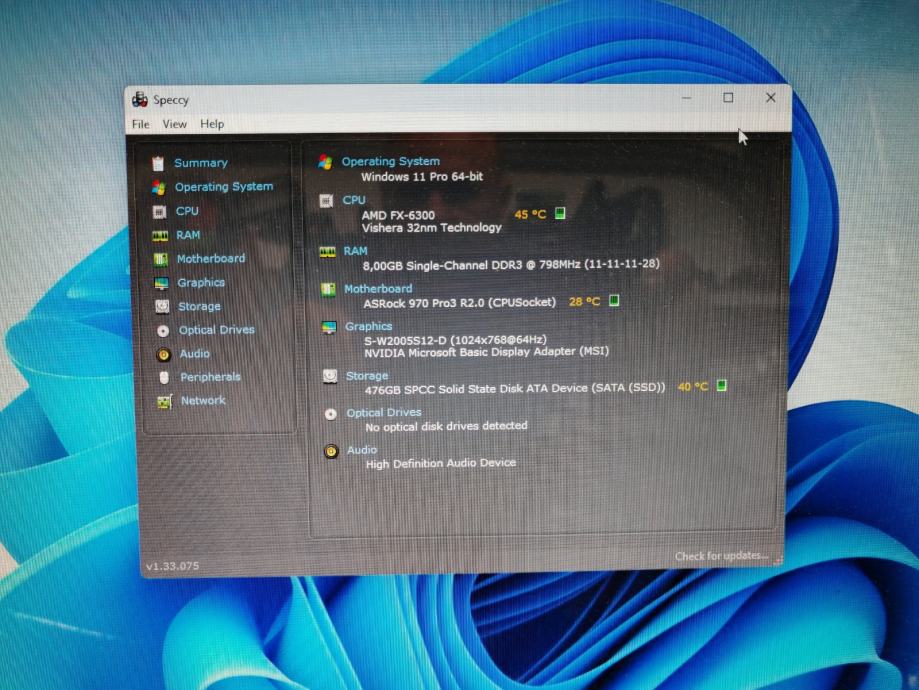Click Audio heading link in summary

(362, 450)
